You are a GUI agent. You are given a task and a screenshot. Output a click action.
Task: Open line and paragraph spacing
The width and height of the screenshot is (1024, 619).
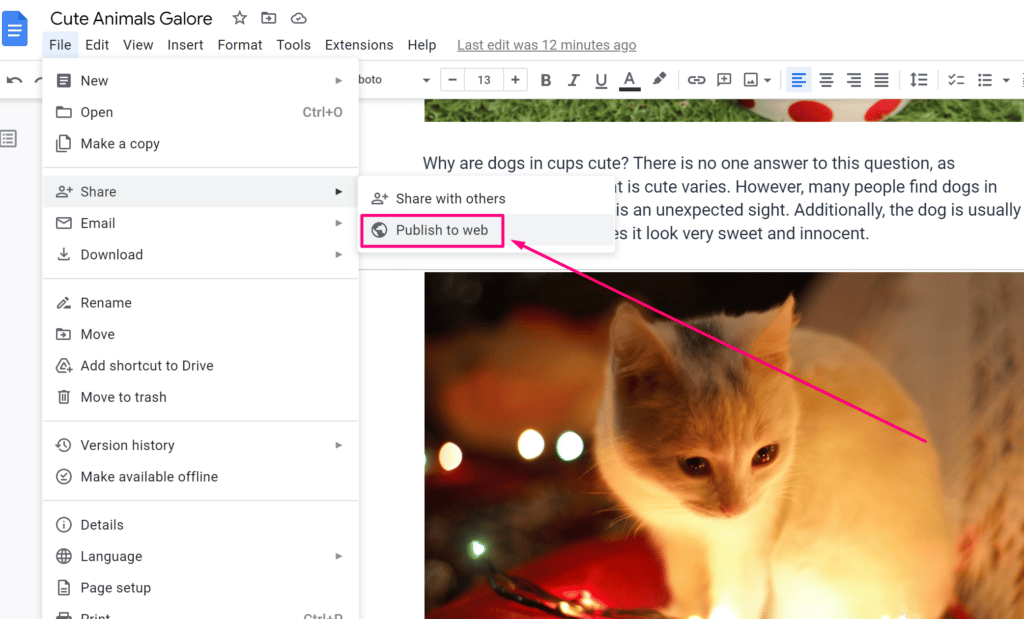tap(918, 80)
